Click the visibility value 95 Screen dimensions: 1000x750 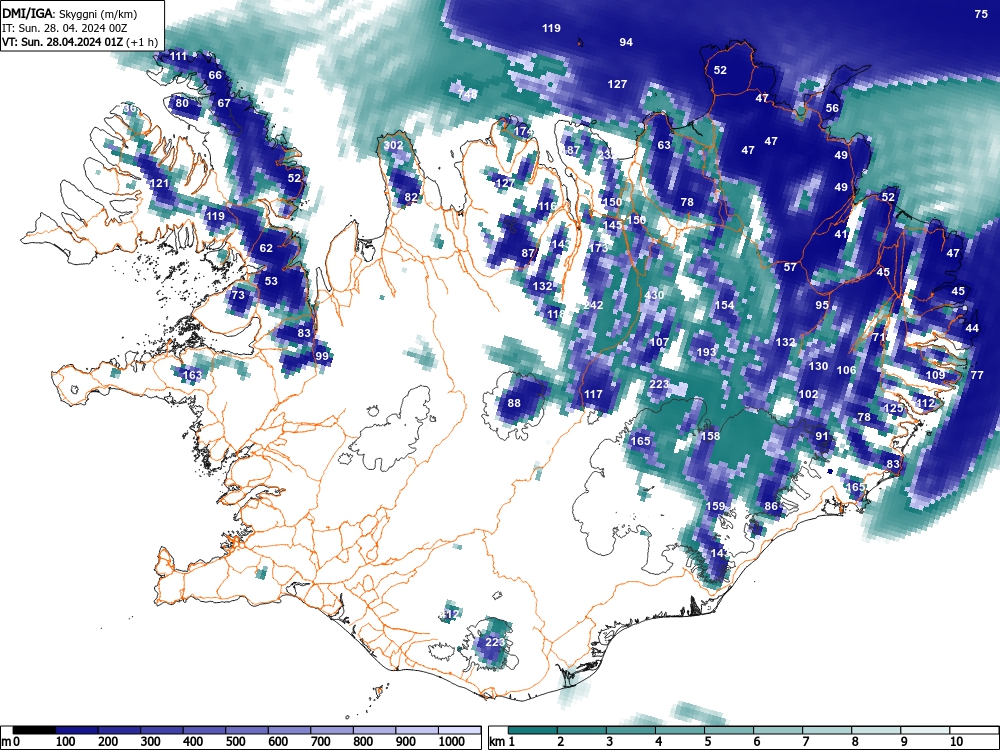click(822, 305)
